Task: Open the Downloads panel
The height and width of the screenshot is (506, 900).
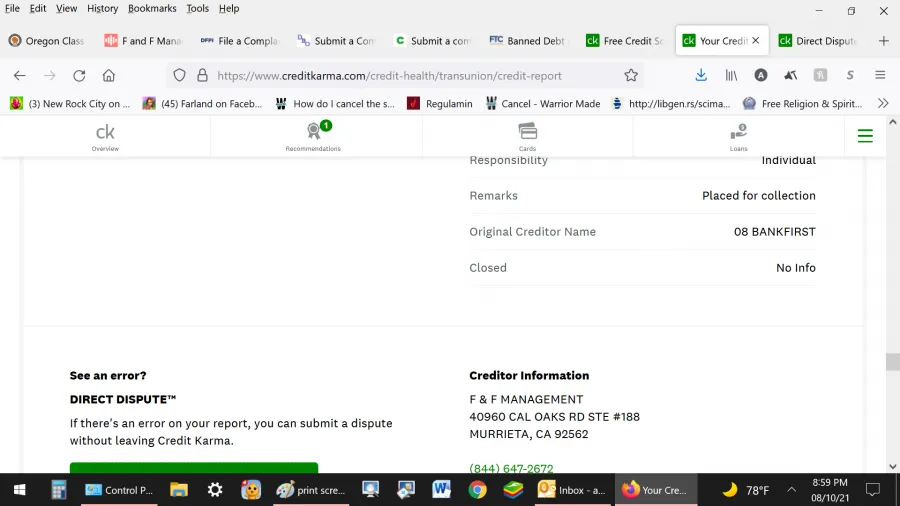Action: 701,75
